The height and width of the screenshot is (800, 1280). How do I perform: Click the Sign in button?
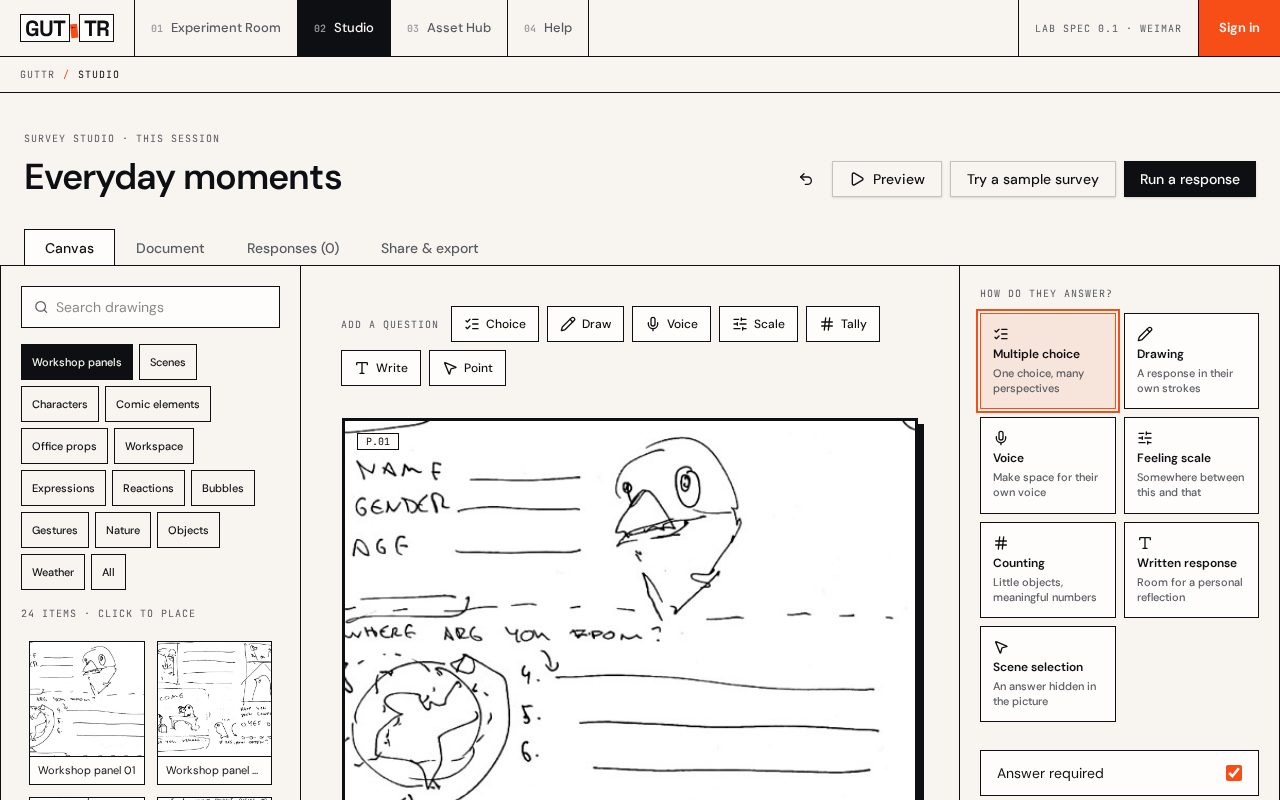1239,28
